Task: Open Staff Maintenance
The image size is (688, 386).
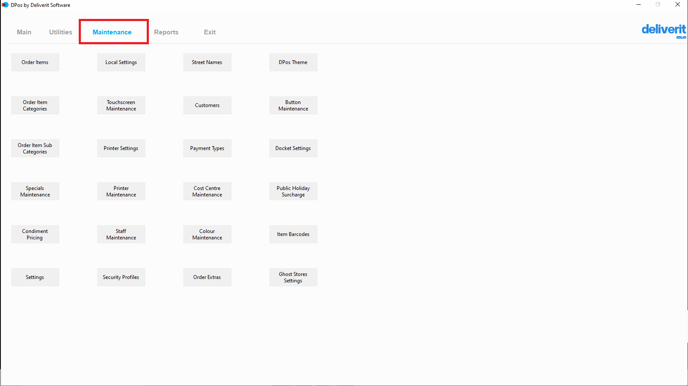Action: pos(121,234)
